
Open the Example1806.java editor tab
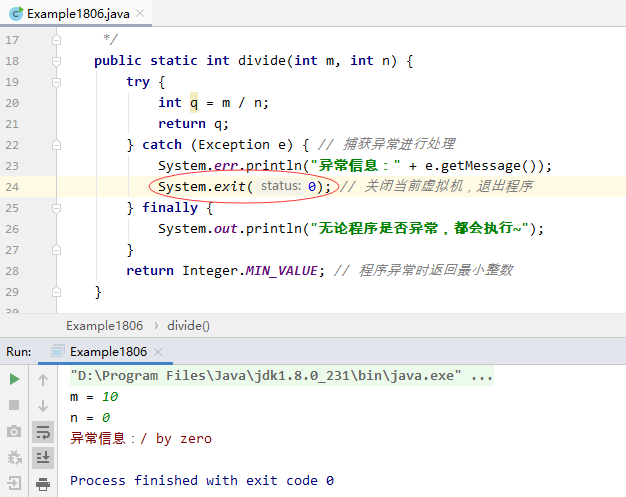pyautogui.click(x=76, y=14)
